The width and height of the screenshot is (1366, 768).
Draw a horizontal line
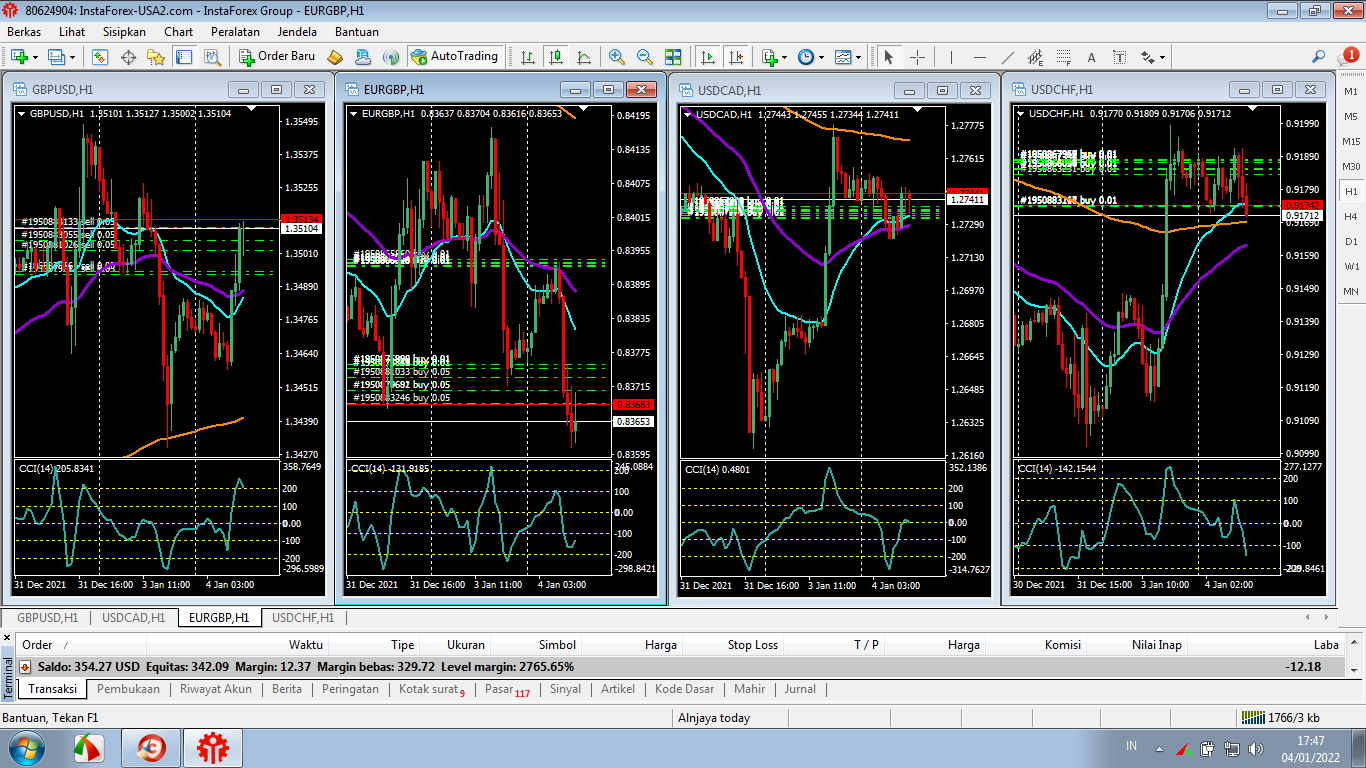[x=979, y=57]
